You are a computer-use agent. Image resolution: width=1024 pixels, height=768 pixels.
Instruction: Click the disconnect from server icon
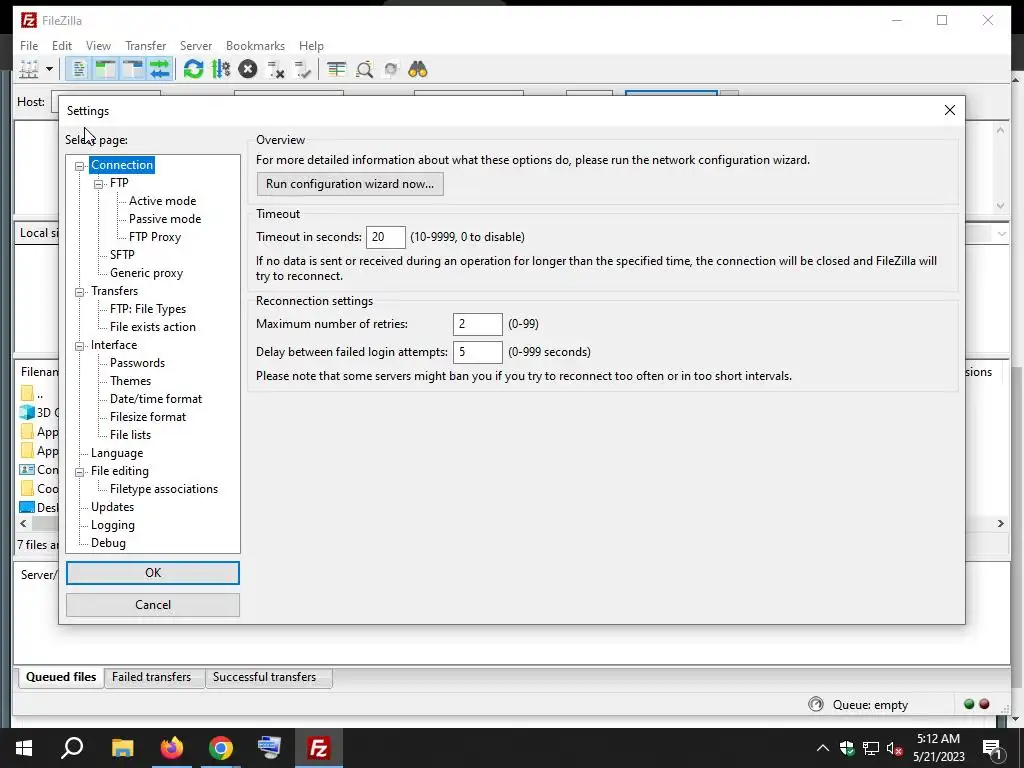275,69
